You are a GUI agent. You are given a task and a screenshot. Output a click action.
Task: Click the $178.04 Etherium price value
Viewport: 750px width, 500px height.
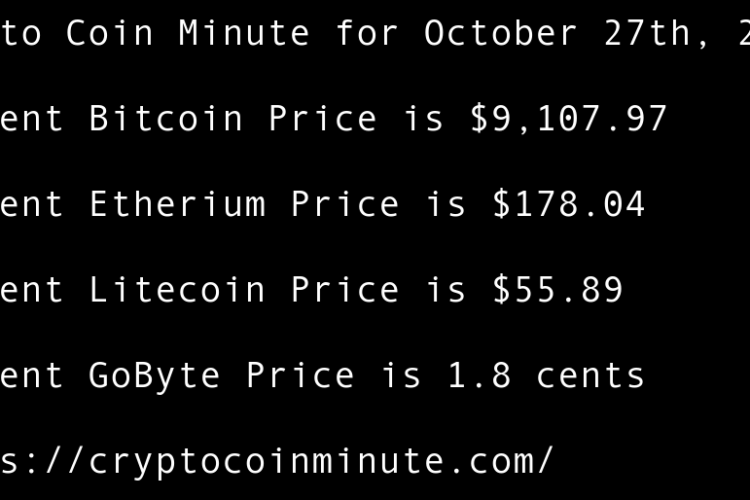(568, 205)
